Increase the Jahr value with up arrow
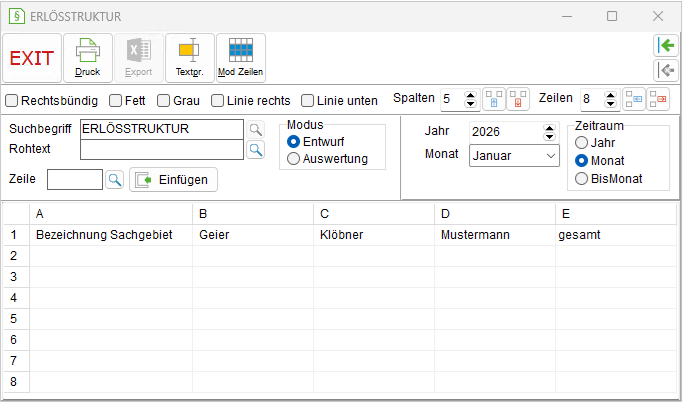Image resolution: width=683 pixels, height=402 pixels. (x=549, y=128)
